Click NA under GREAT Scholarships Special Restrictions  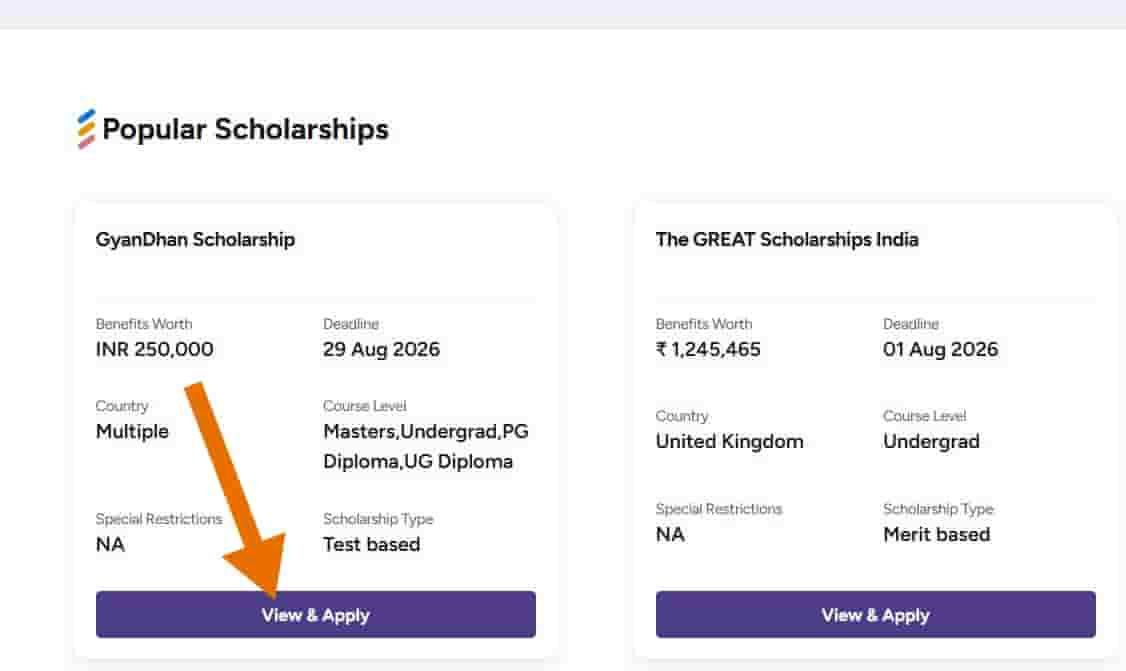point(670,534)
